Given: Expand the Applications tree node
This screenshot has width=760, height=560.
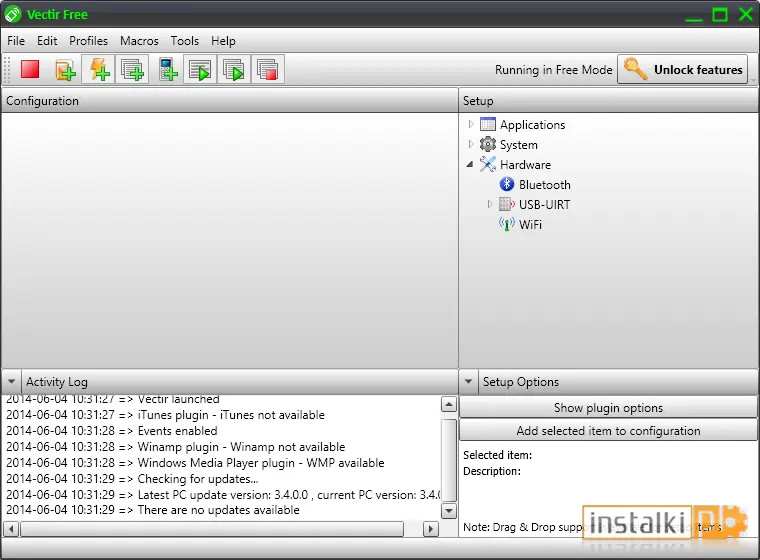Looking at the screenshot, I should pos(471,124).
